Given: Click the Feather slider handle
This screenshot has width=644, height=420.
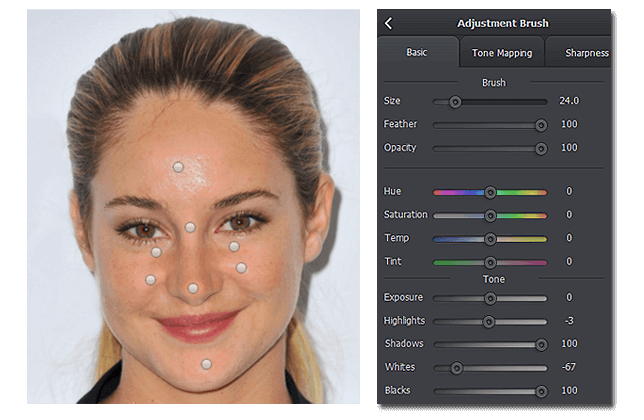Looking at the screenshot, I should (x=541, y=125).
